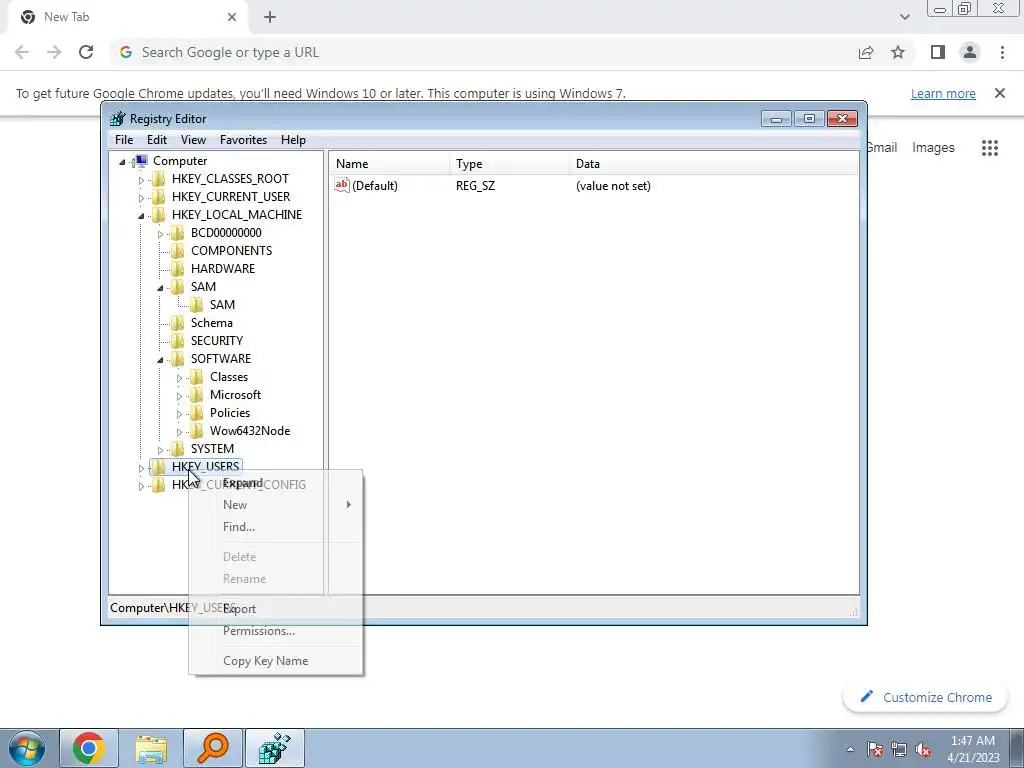Click the SECURITY key folder icon

[178, 341]
